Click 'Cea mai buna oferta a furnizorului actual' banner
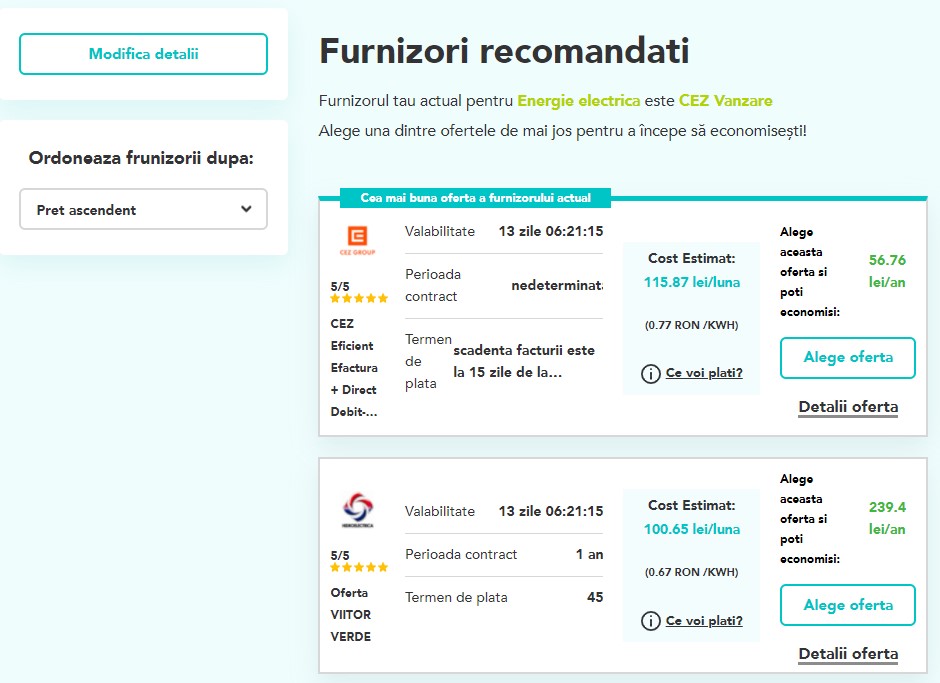The image size is (940, 683). [475, 198]
